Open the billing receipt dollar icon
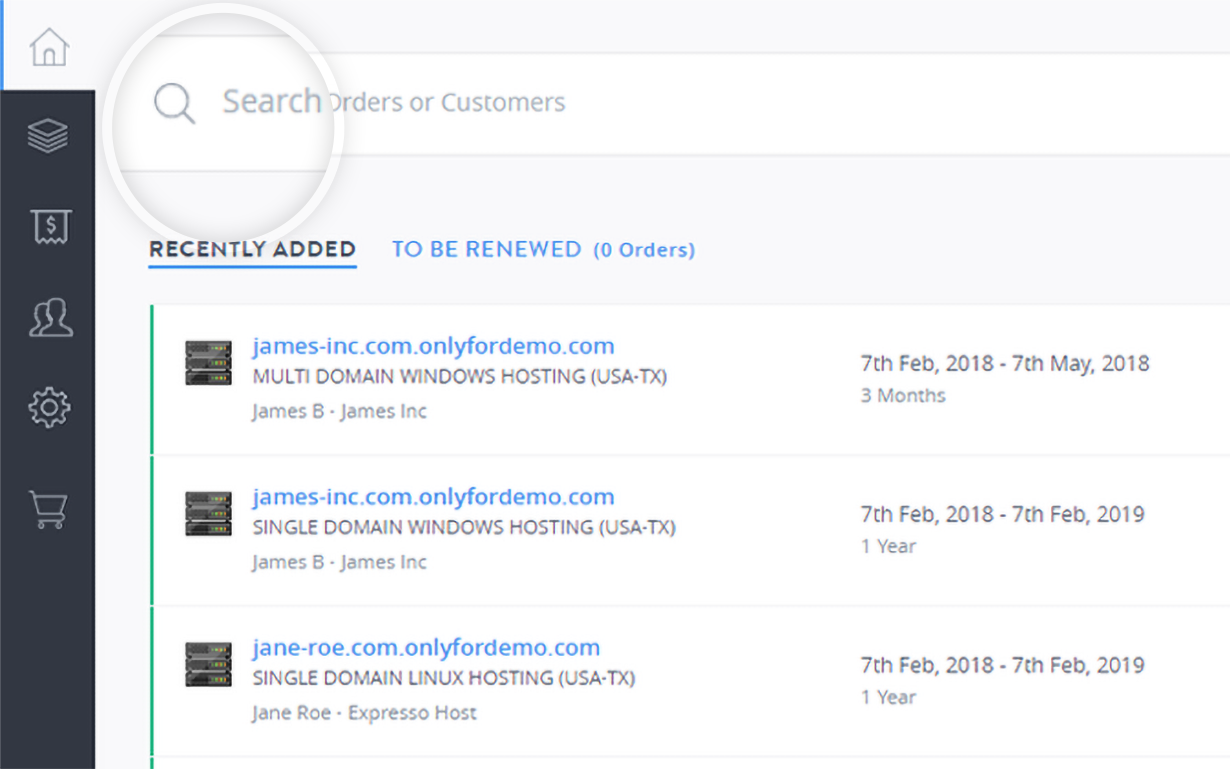Viewport: 1230px width, 769px height. click(49, 227)
